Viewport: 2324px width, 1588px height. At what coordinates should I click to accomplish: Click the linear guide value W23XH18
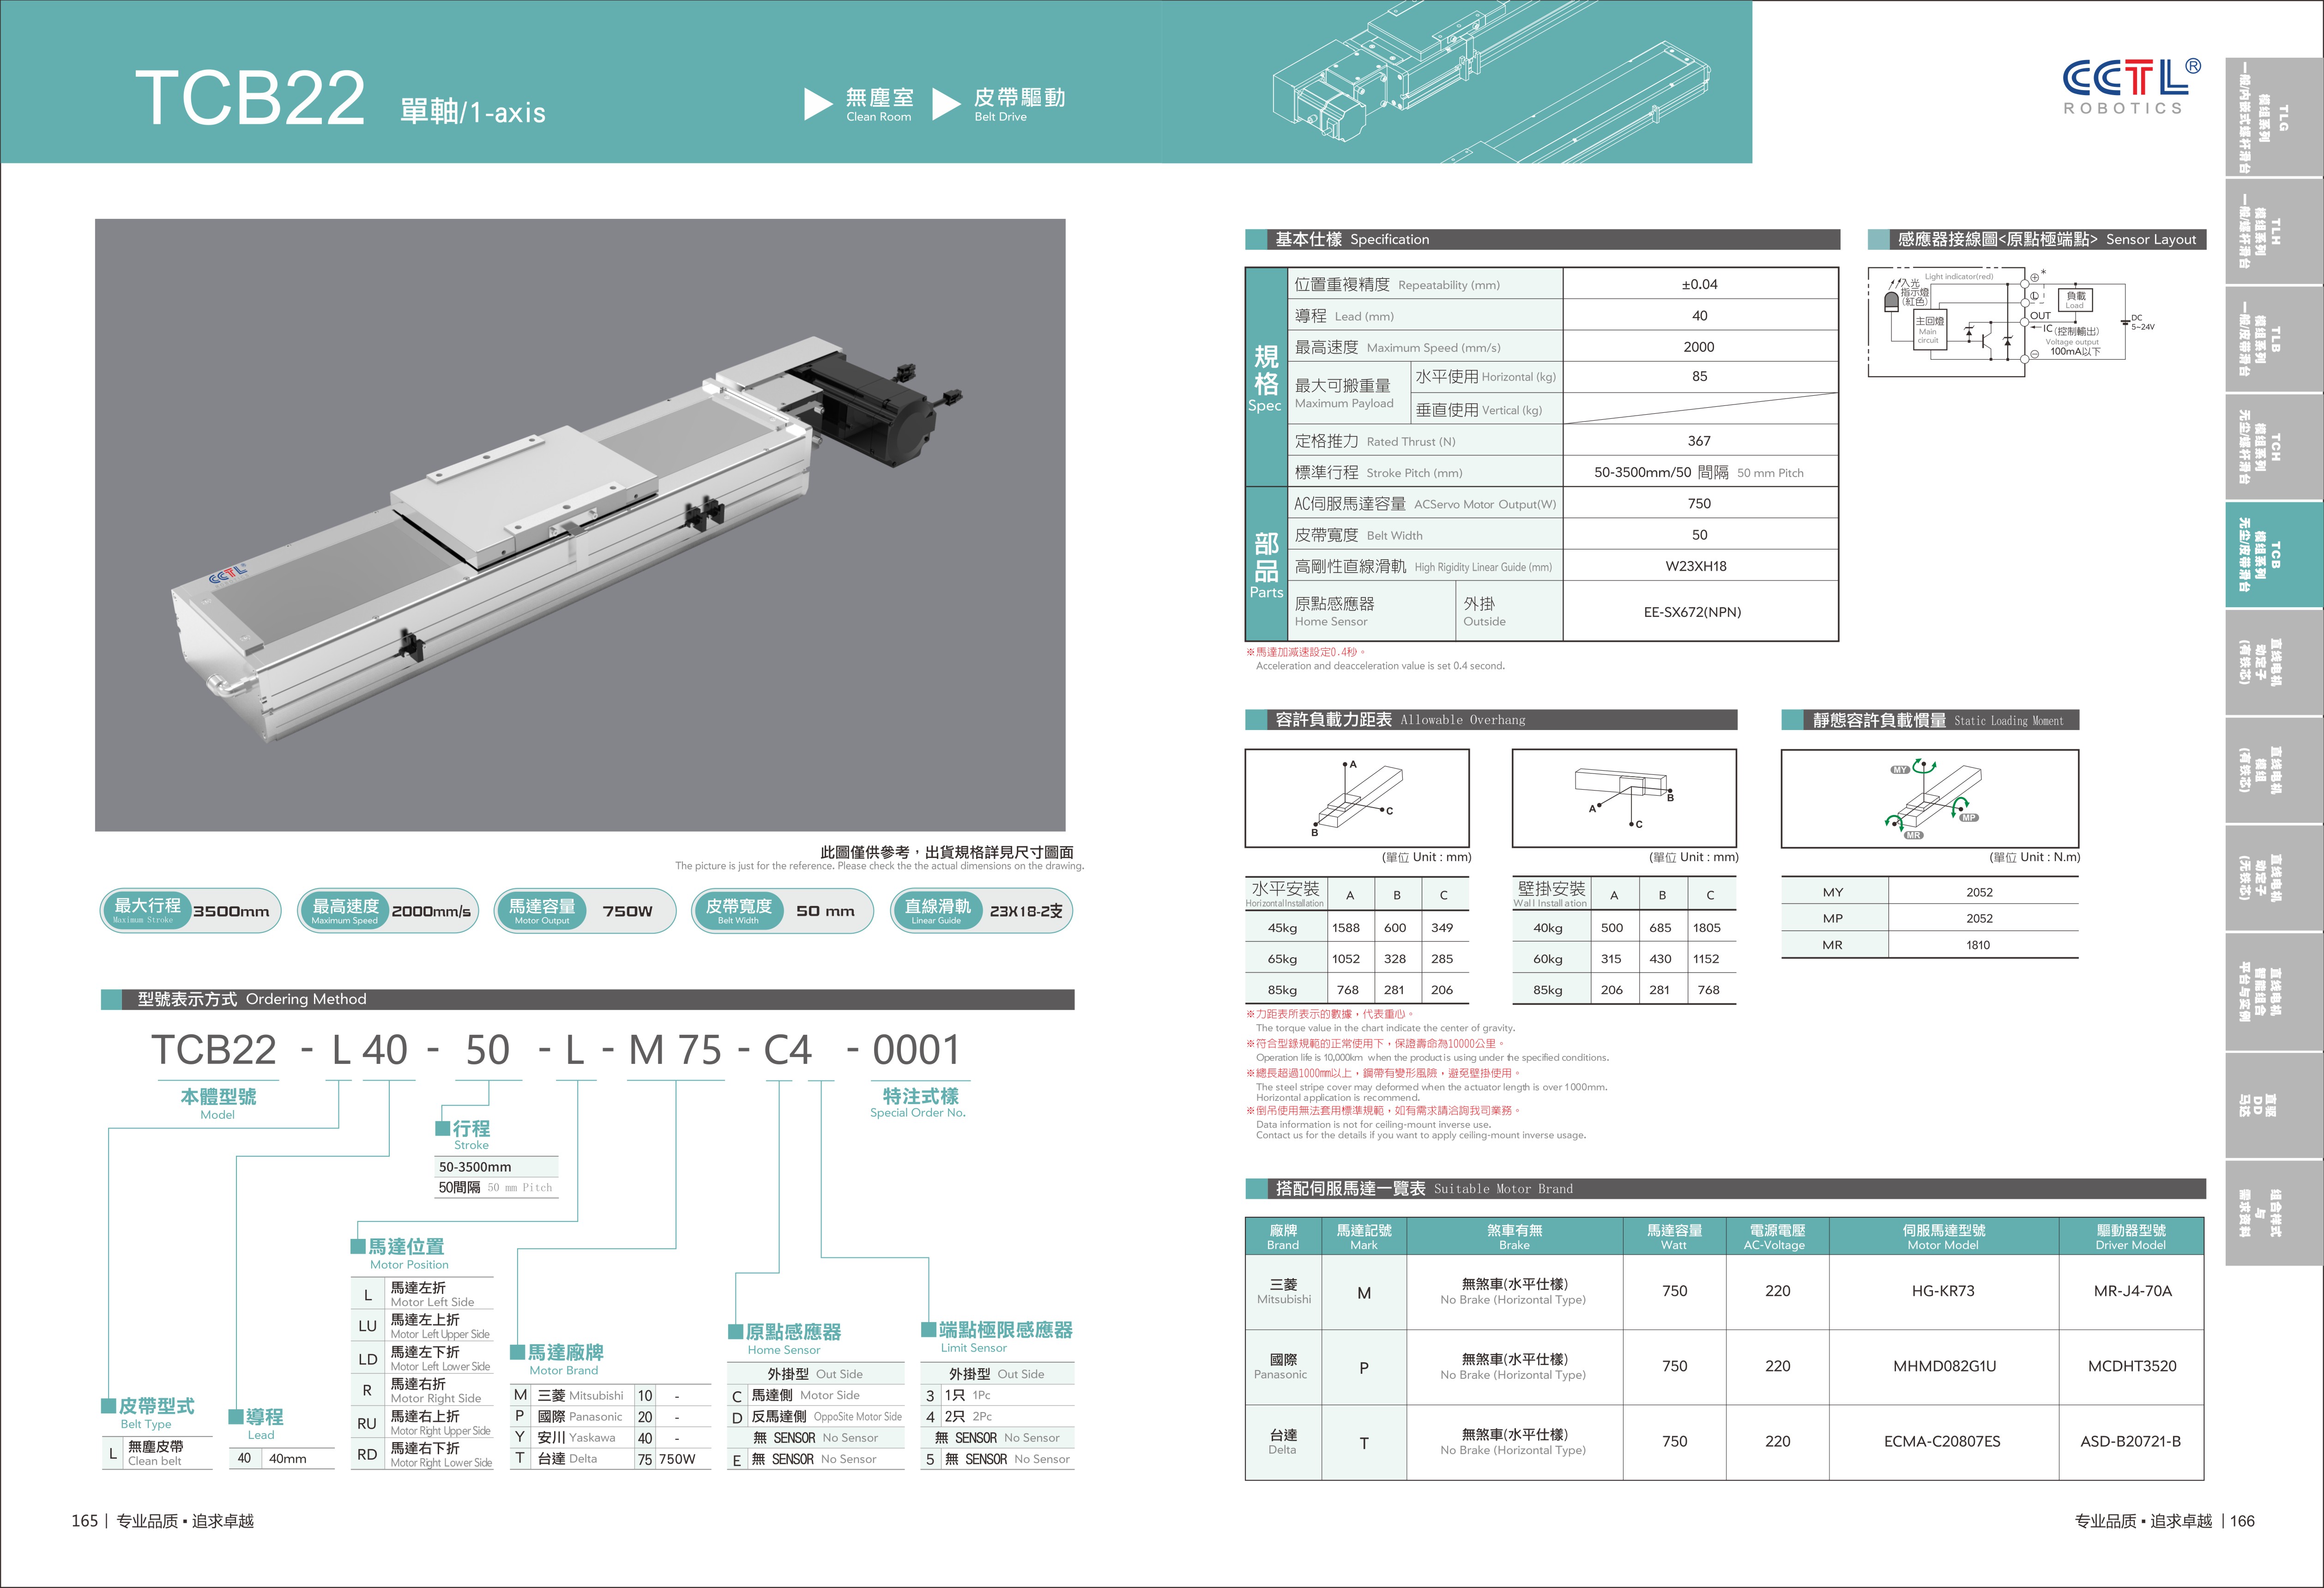click(x=1696, y=566)
